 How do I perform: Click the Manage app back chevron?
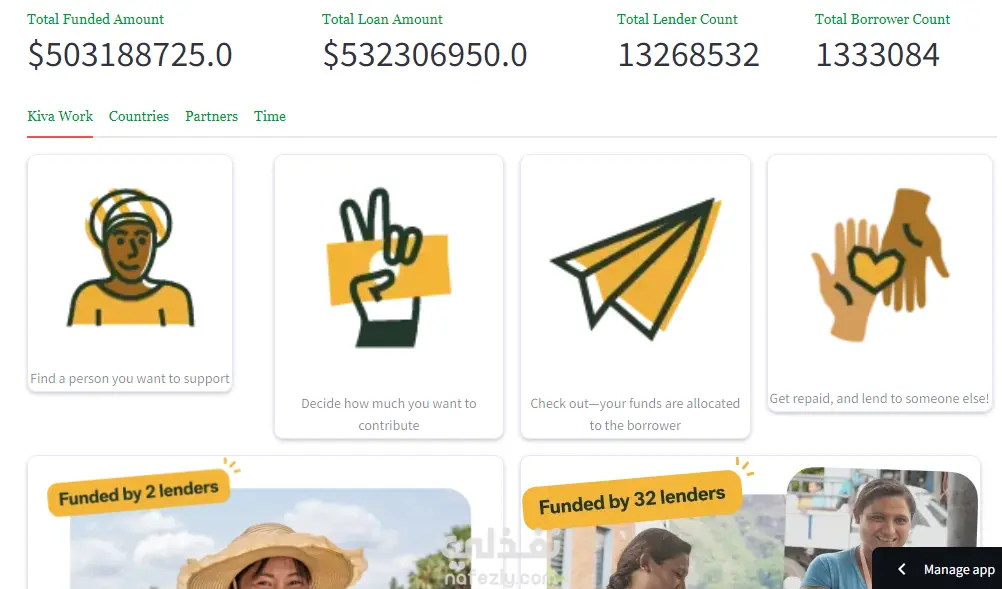click(902, 569)
